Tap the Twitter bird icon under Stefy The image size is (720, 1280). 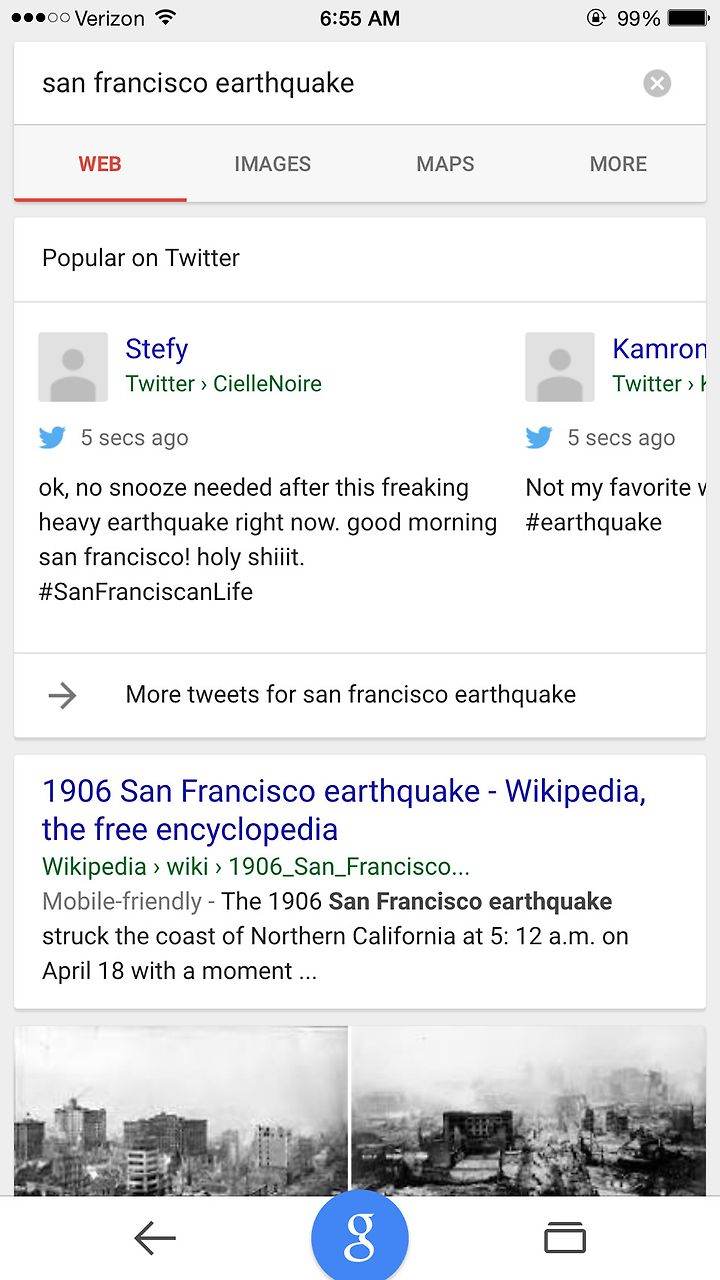52,437
